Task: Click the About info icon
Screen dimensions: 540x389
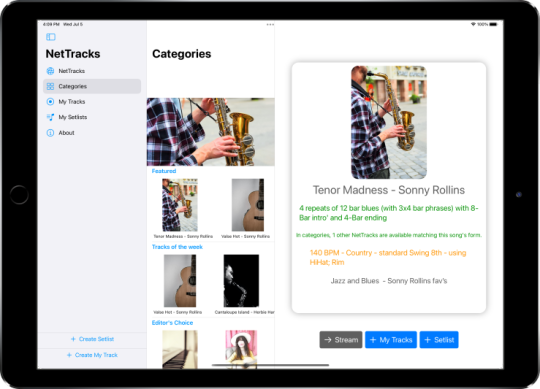Action: pyautogui.click(x=50, y=133)
